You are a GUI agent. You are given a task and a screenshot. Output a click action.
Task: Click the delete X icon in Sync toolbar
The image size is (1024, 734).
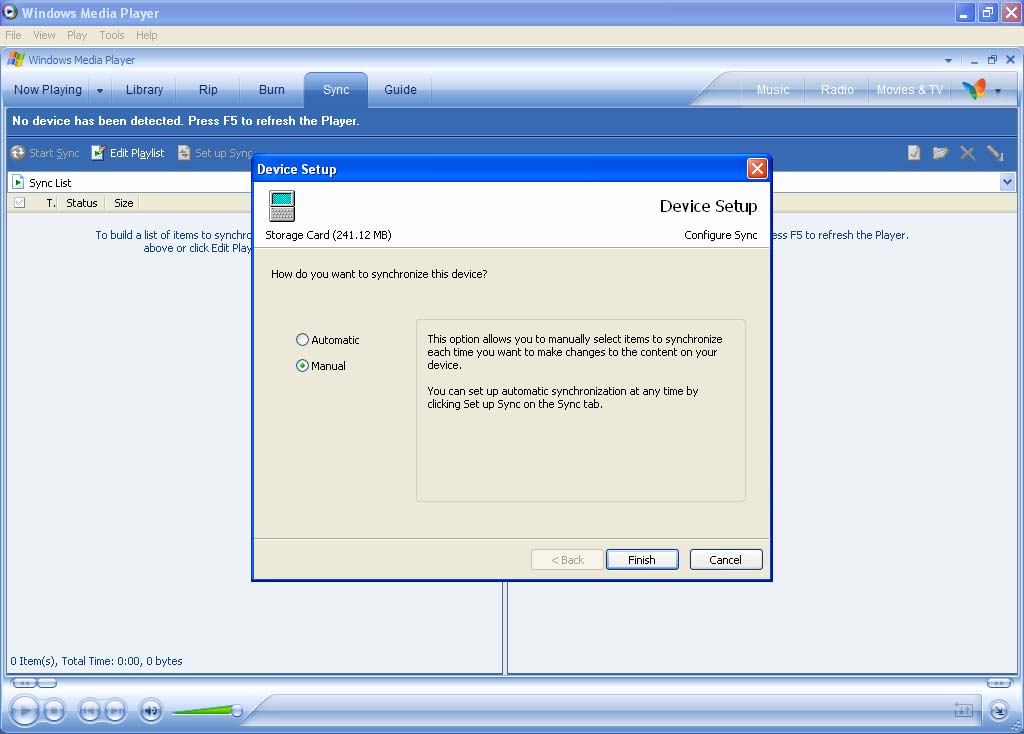967,153
